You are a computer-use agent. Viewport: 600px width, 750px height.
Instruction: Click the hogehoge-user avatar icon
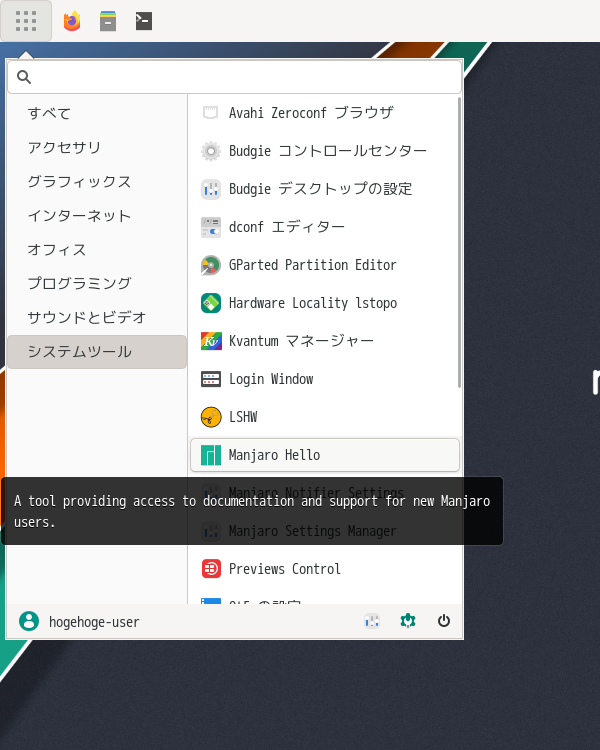[x=29, y=621]
